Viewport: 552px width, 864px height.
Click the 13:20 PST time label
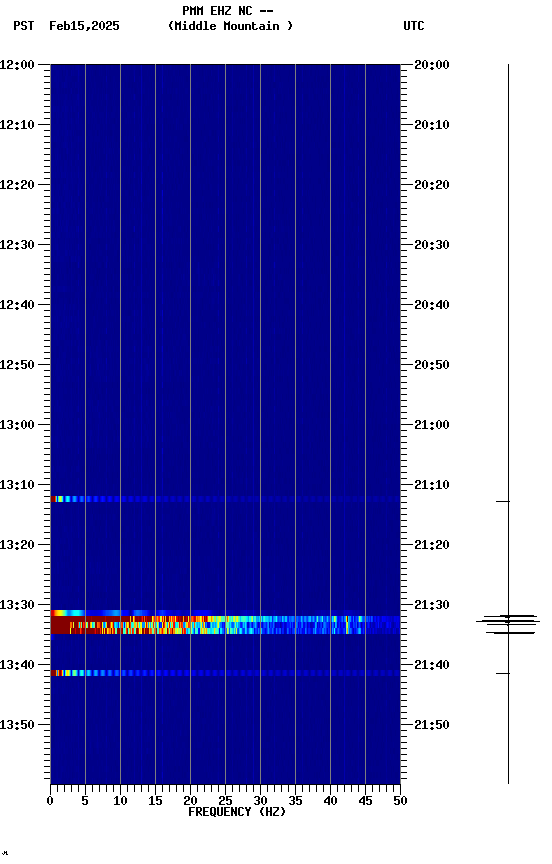17,545
